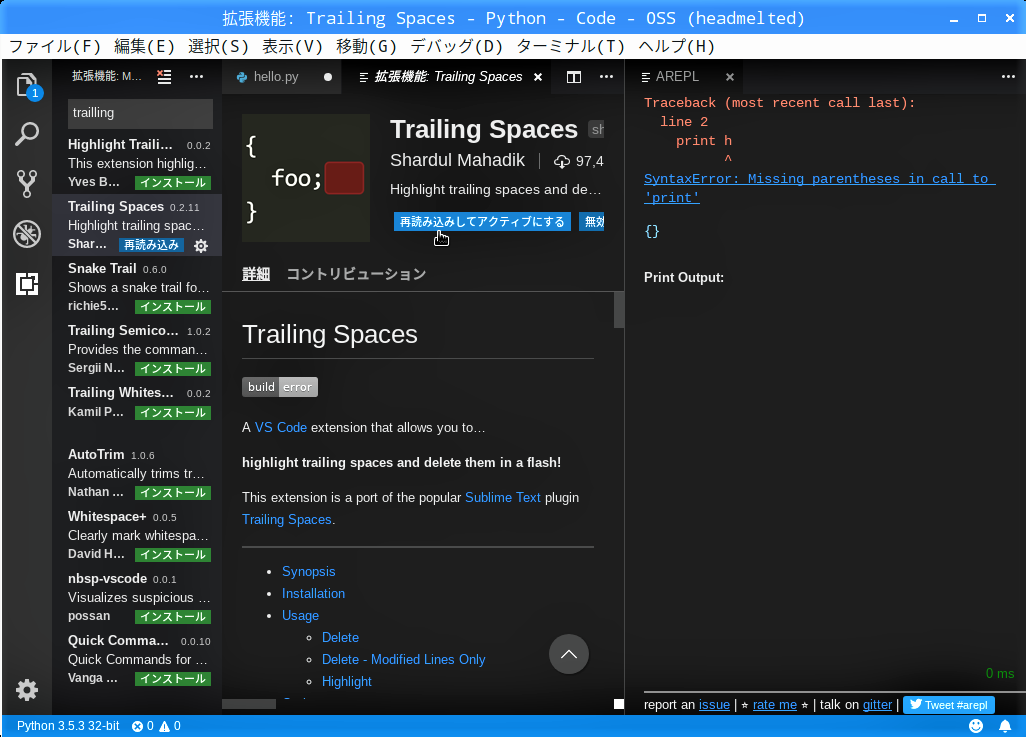Image resolution: width=1026 pixels, height=737 pixels.
Task: Split the editor with the split icon
Action: click(x=574, y=77)
